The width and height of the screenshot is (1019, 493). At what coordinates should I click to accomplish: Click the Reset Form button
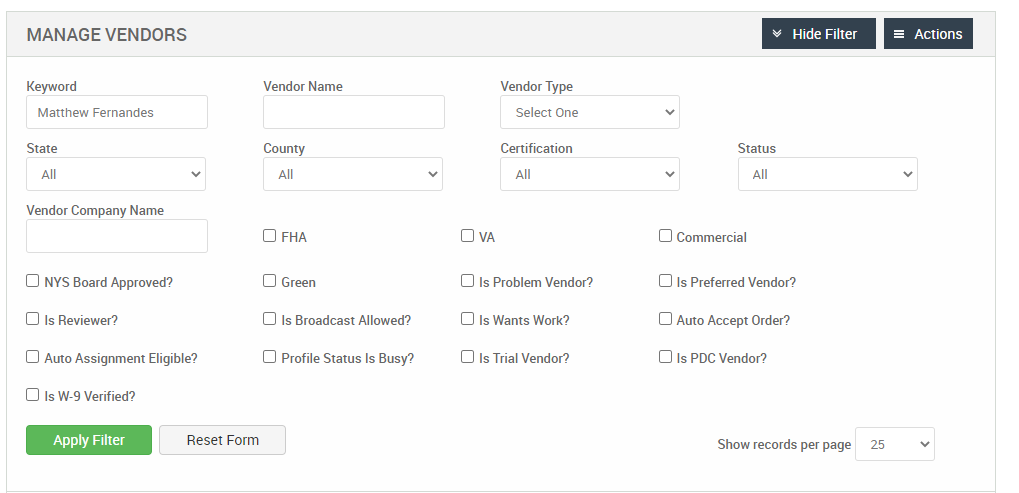tap(222, 440)
